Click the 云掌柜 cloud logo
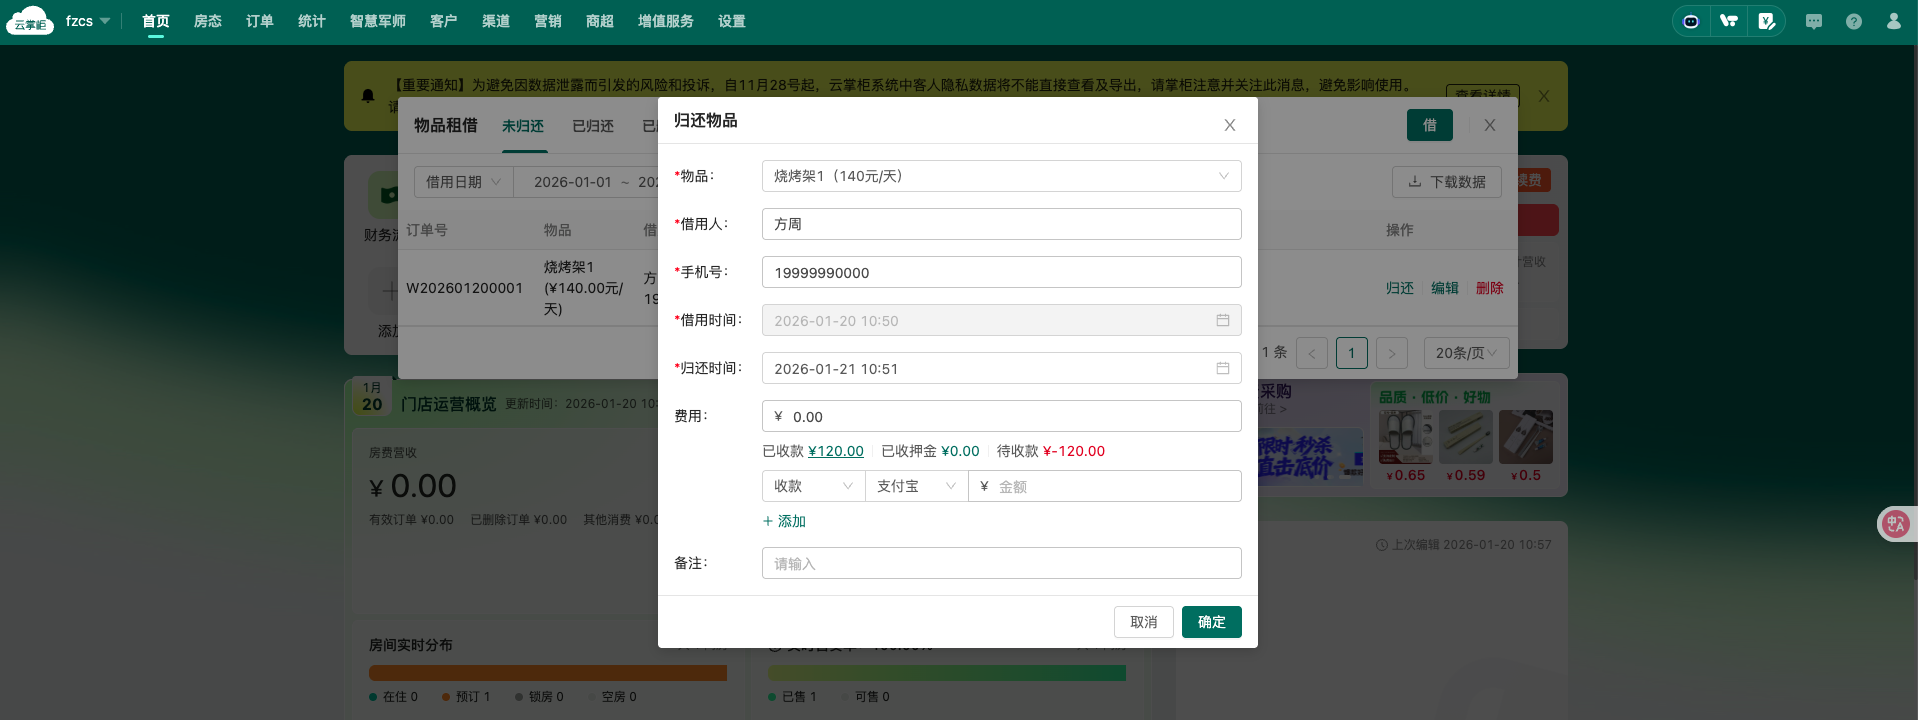 pos(30,21)
